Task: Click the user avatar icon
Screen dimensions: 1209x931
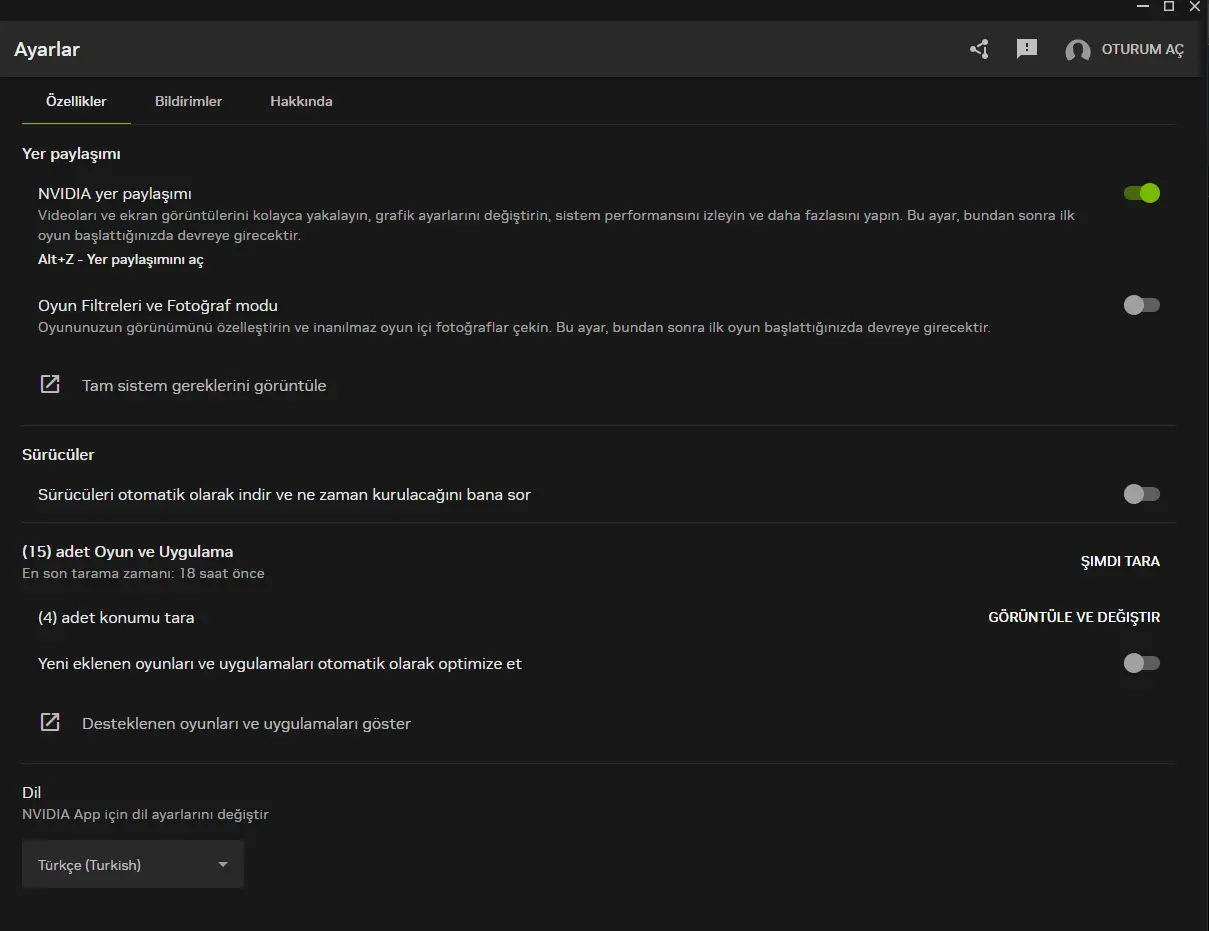Action: pyautogui.click(x=1078, y=50)
